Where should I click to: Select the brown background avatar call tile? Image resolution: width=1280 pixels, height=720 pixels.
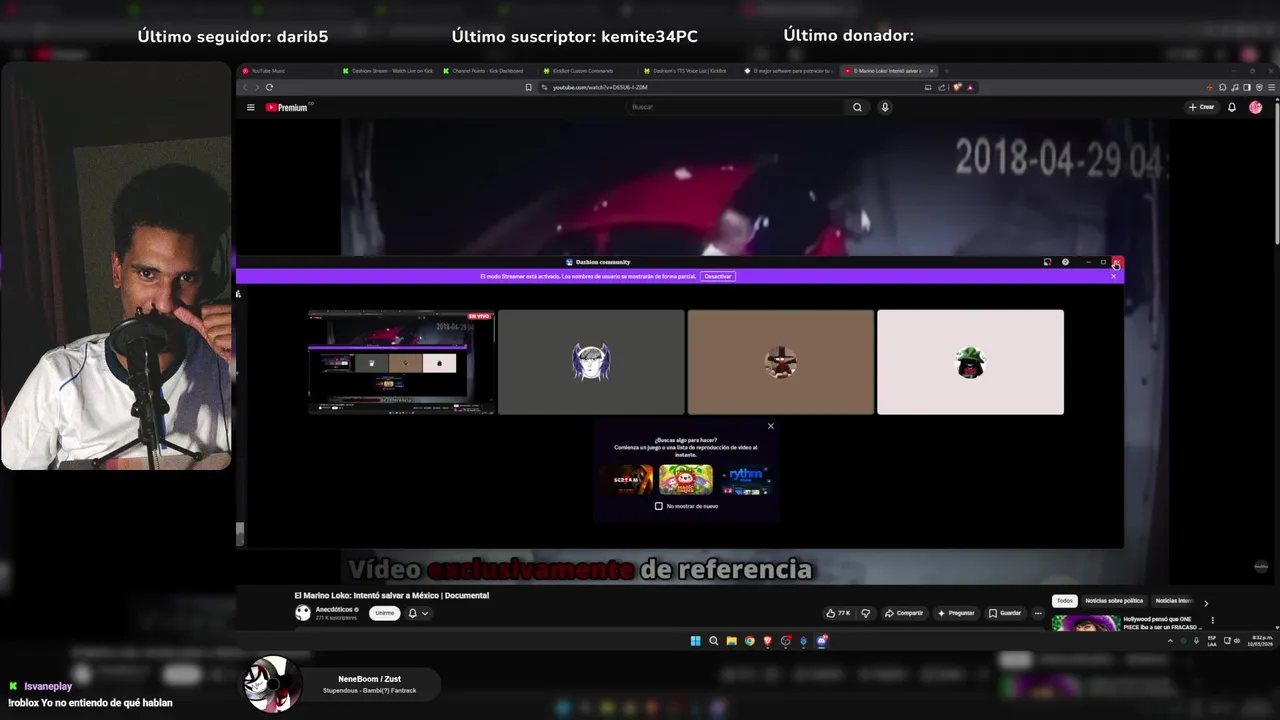coord(781,362)
